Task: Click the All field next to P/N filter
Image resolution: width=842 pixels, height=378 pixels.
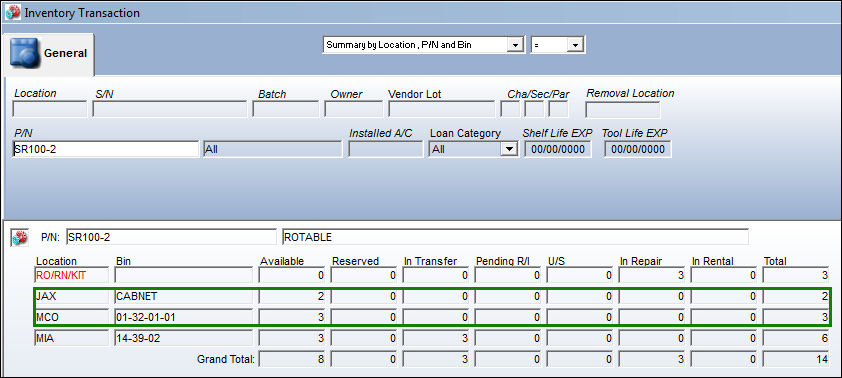Action: (x=272, y=149)
